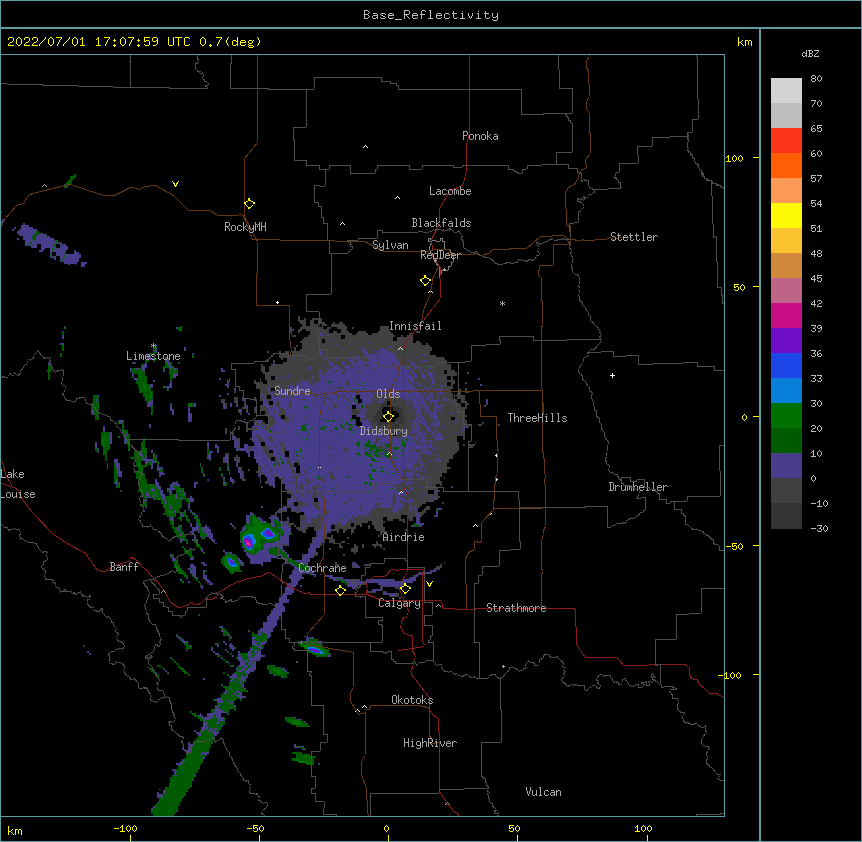Click the red 60–65 dBZ legend swatch
The height and width of the screenshot is (842, 862).
[x=786, y=141]
